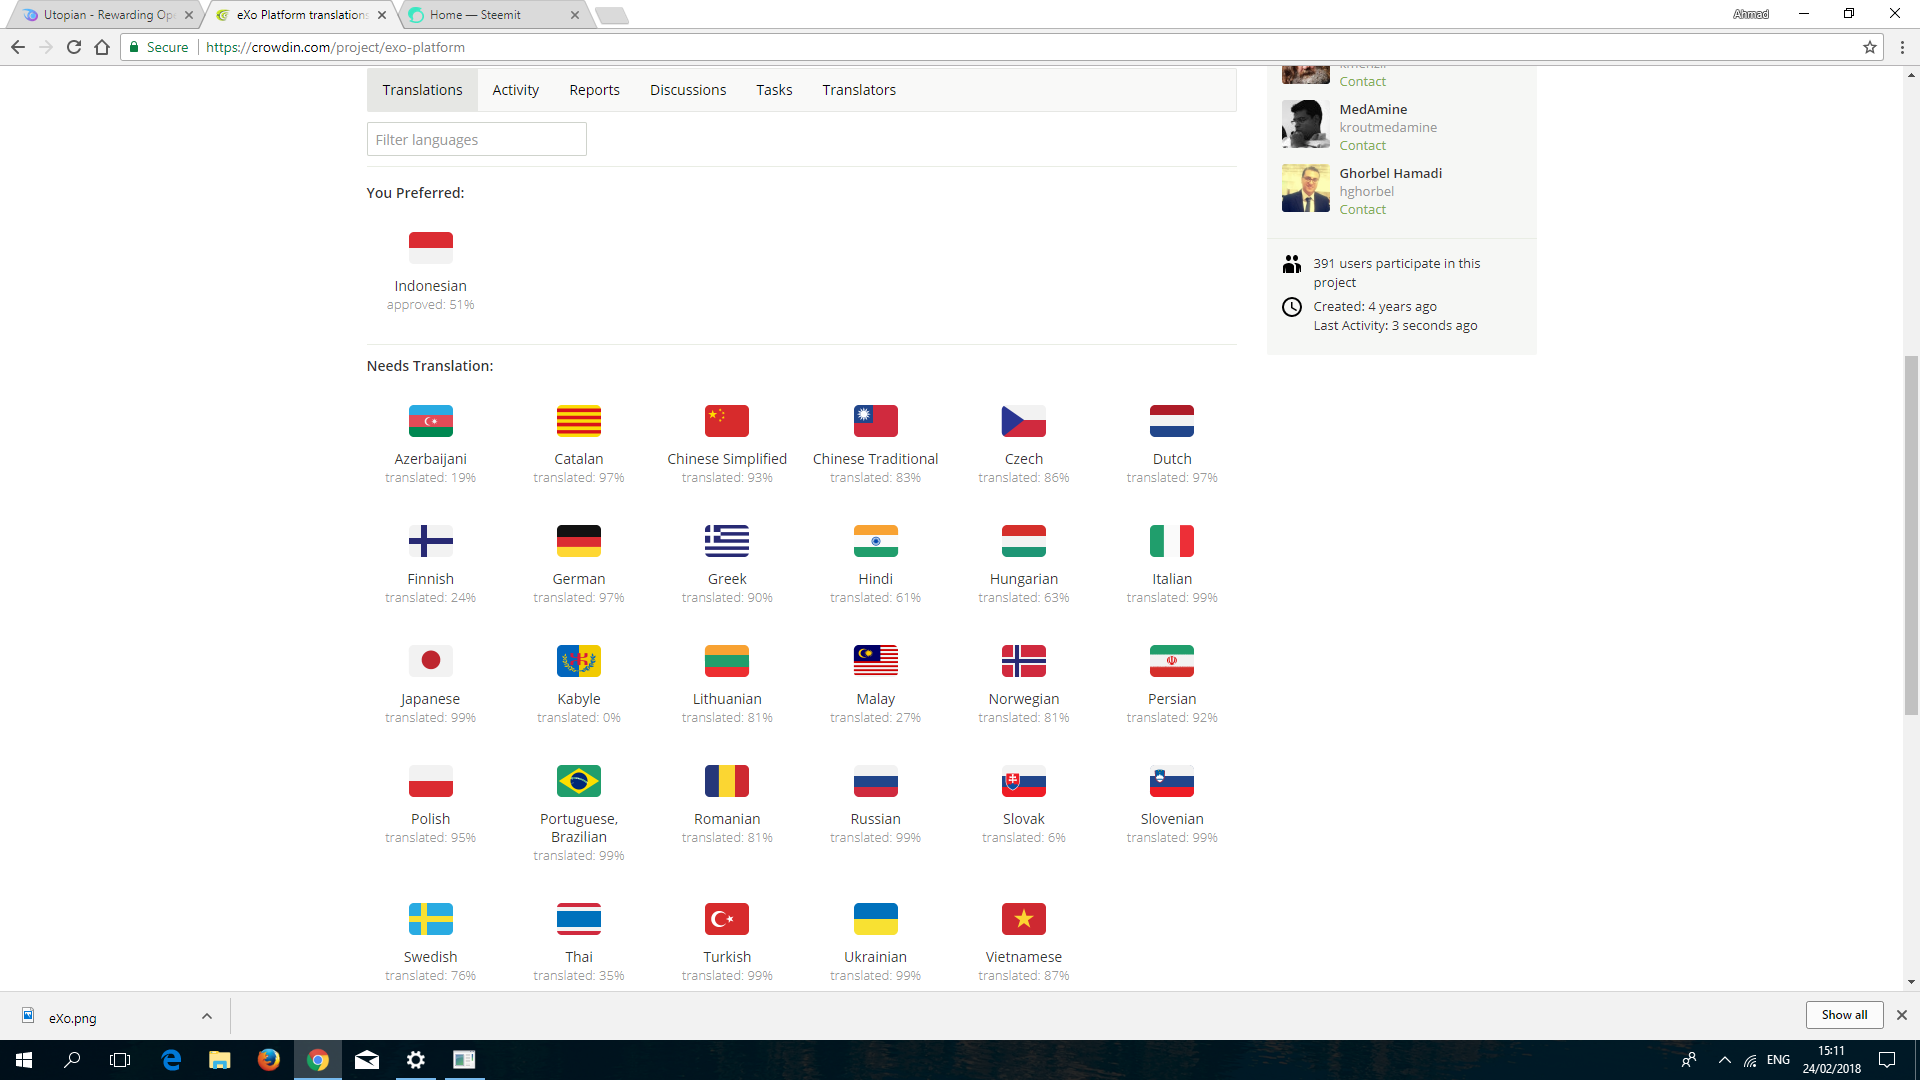
Task: Click the address bar URL
Action: [335, 47]
